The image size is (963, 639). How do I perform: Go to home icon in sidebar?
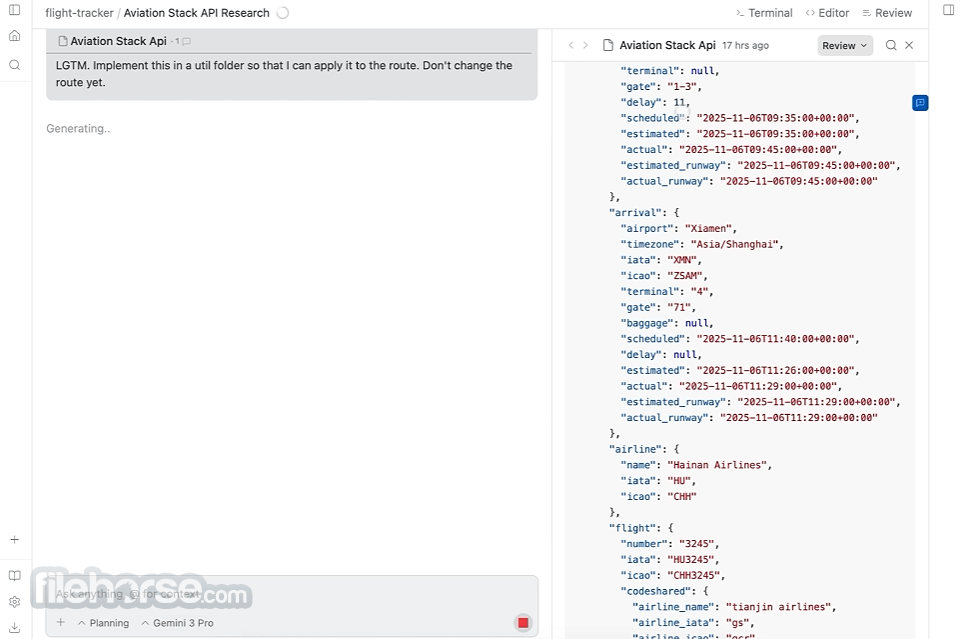point(15,36)
